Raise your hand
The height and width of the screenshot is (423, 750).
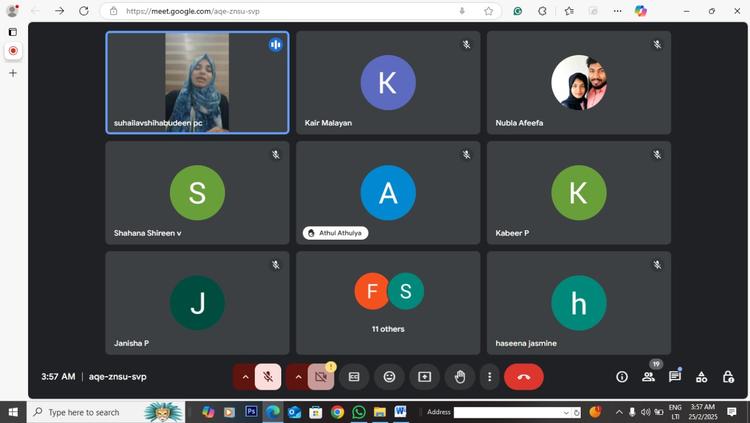pos(460,377)
